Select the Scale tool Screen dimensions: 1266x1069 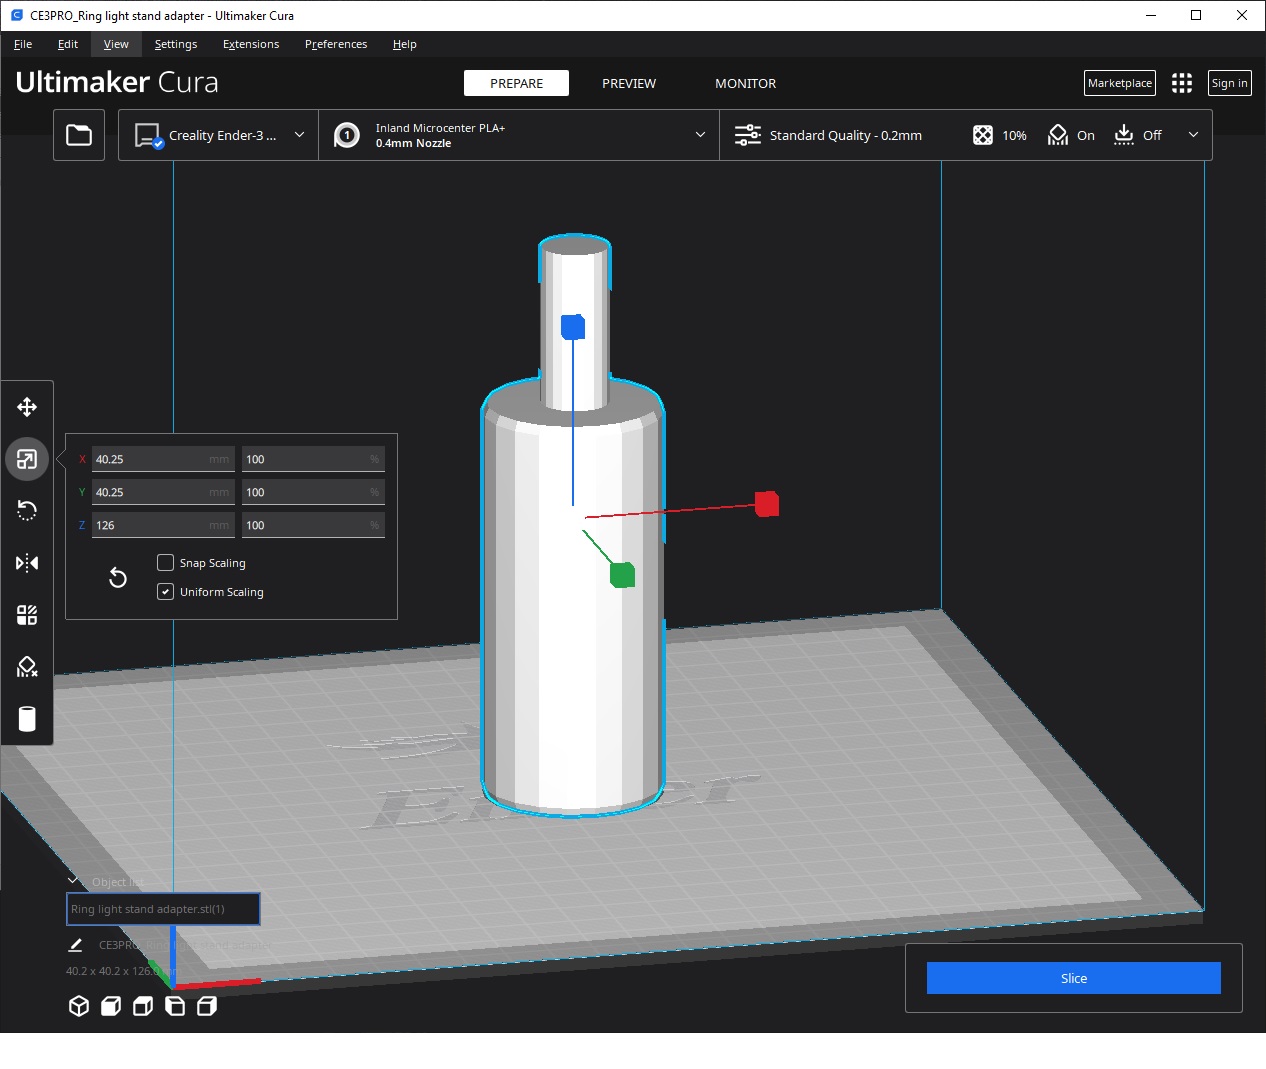(27, 459)
